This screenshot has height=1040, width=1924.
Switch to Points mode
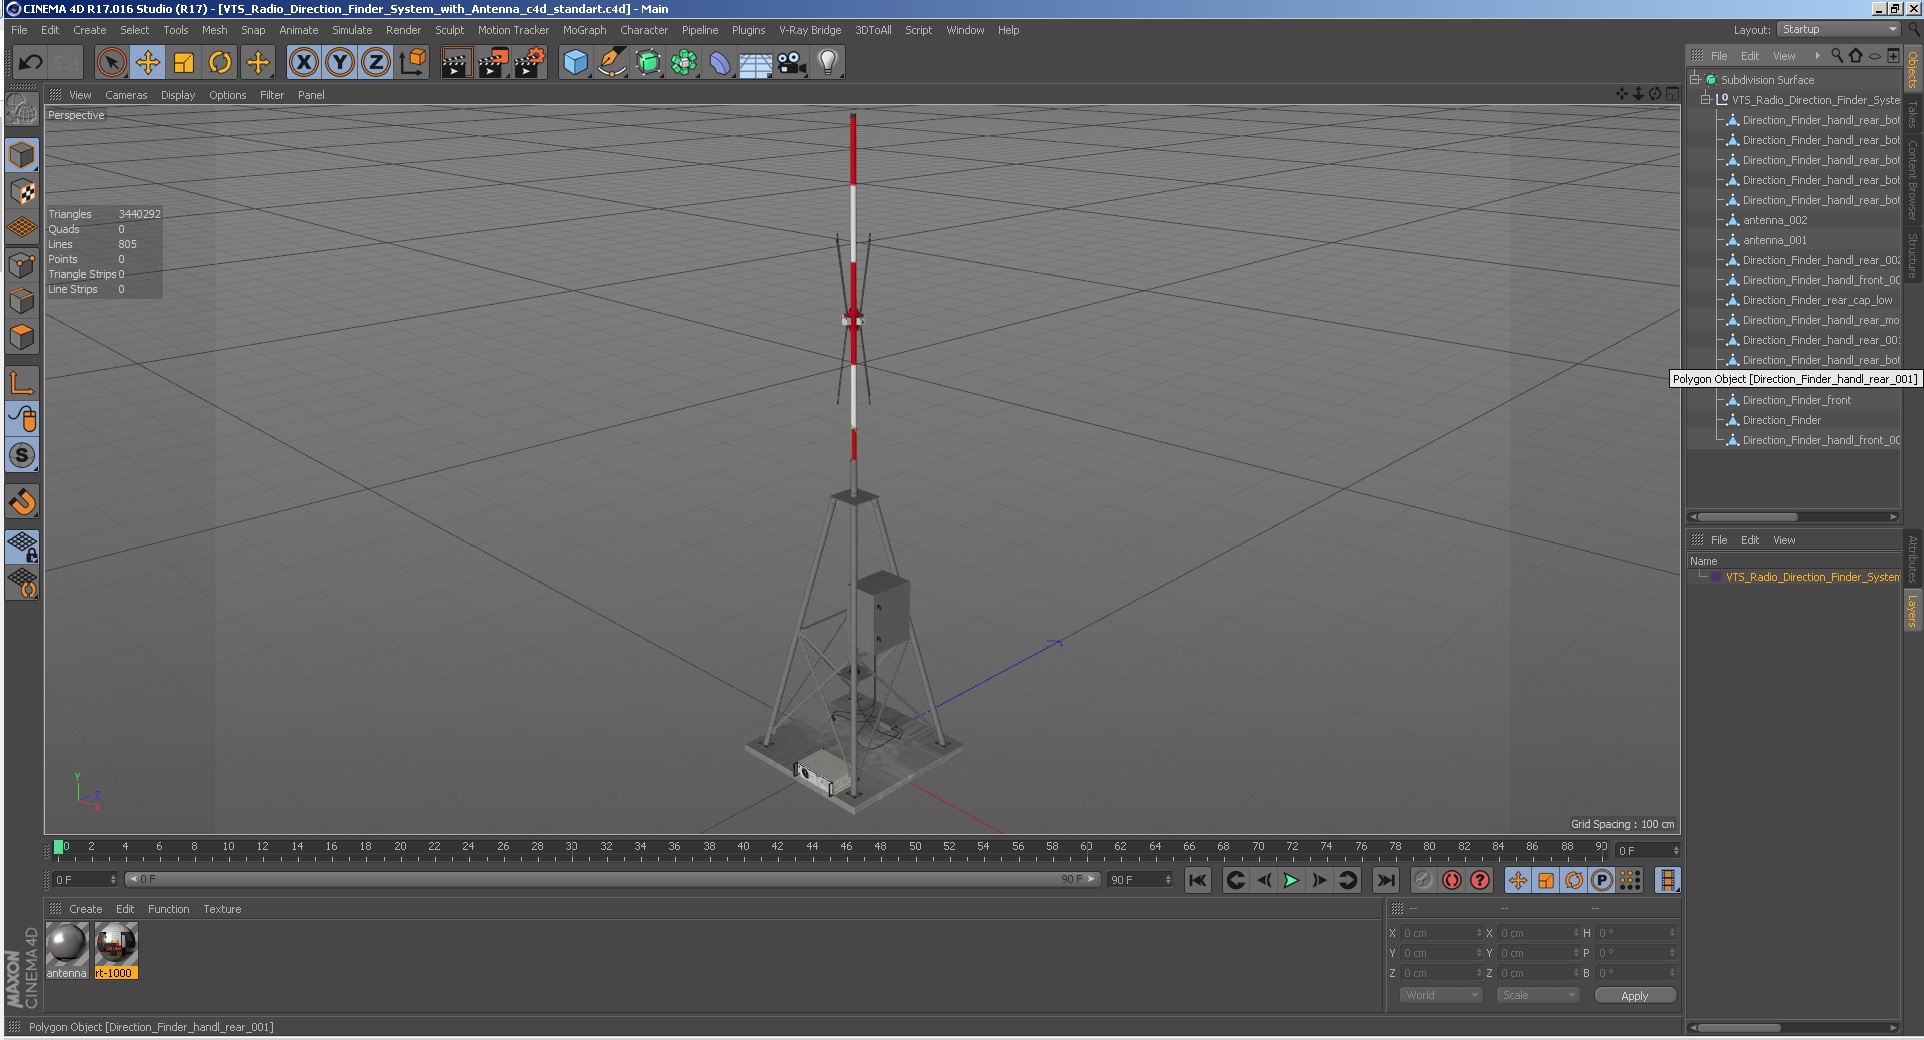(x=22, y=265)
